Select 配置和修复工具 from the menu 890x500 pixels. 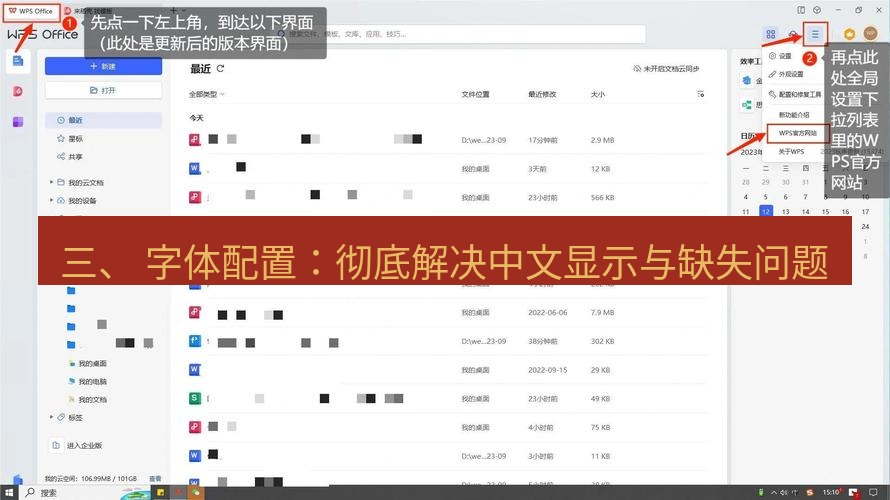point(795,95)
